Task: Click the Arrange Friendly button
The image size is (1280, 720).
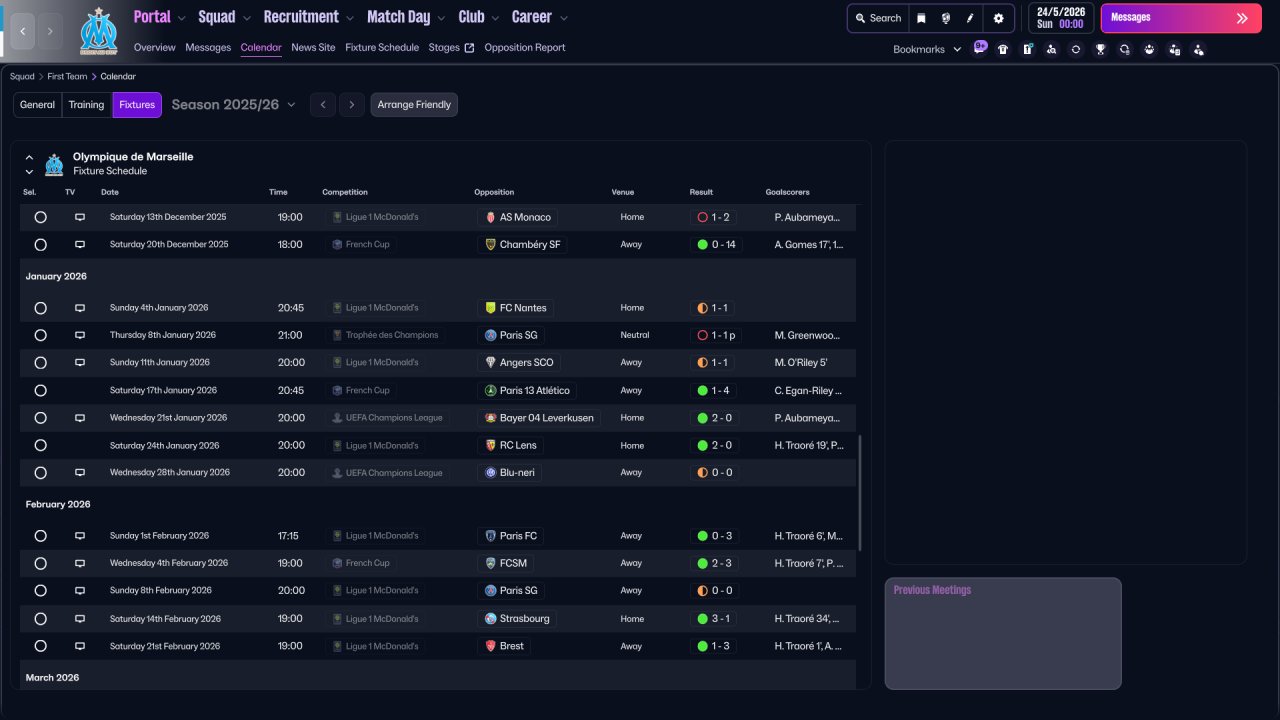Action: tap(414, 105)
